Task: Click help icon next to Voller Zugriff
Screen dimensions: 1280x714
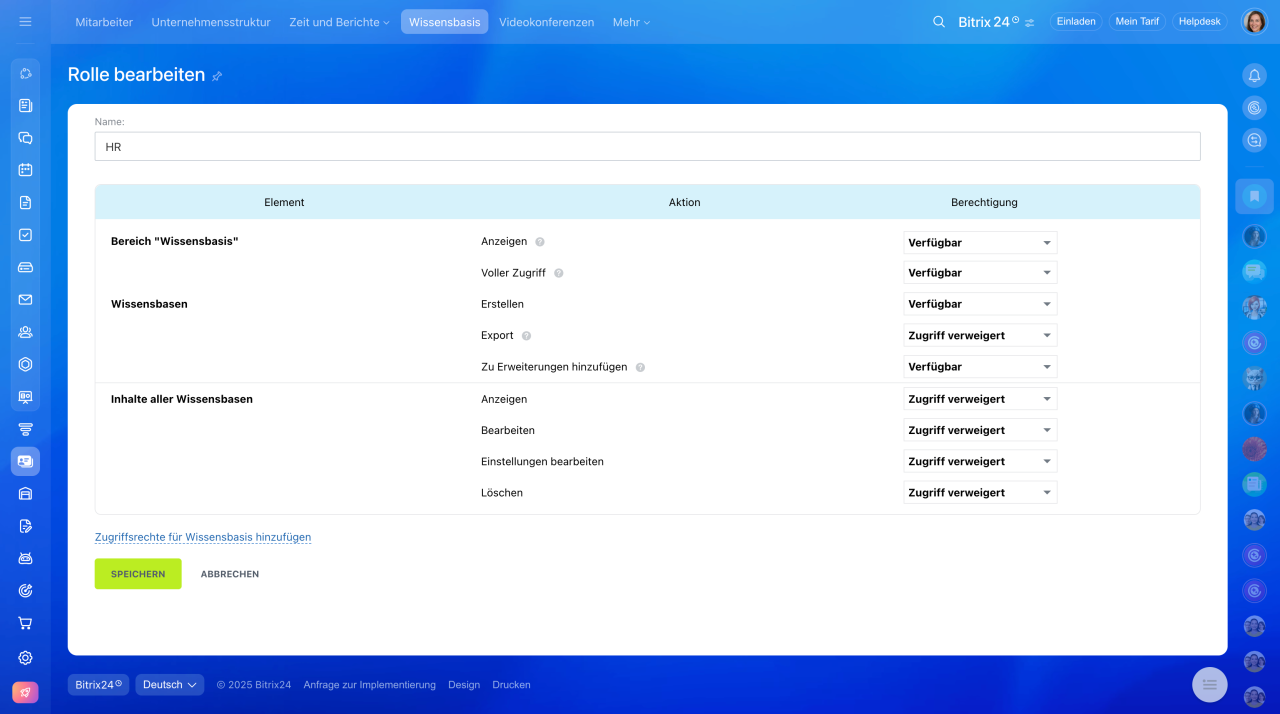Action: pos(559,273)
